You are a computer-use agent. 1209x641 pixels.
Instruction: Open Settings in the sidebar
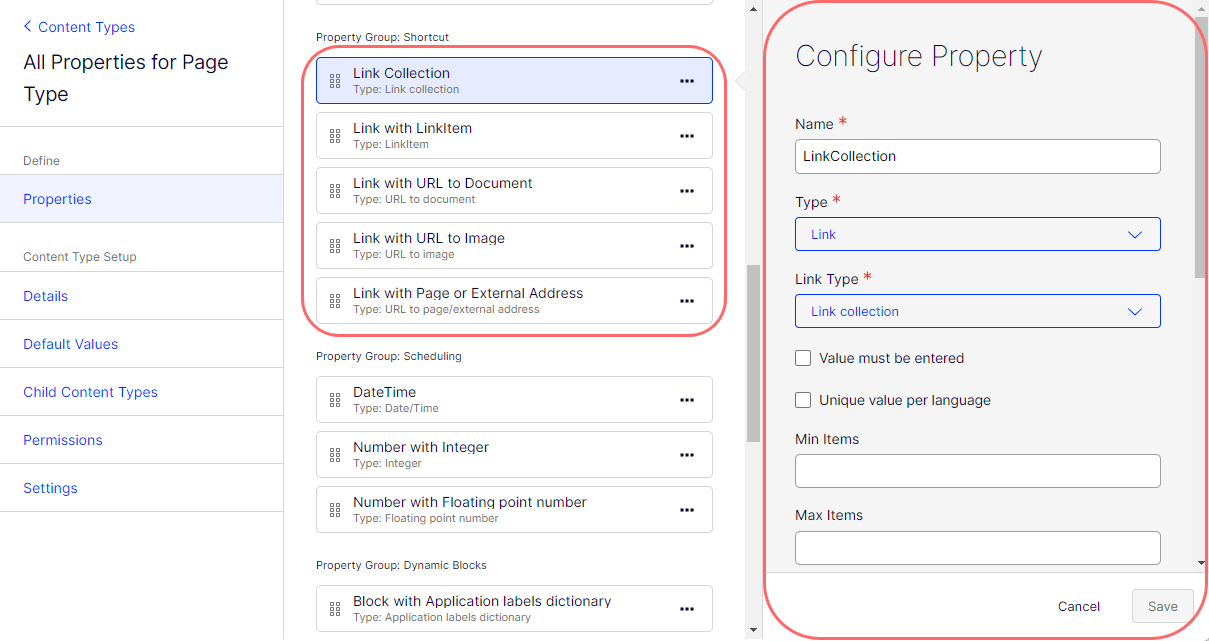click(x=141, y=488)
